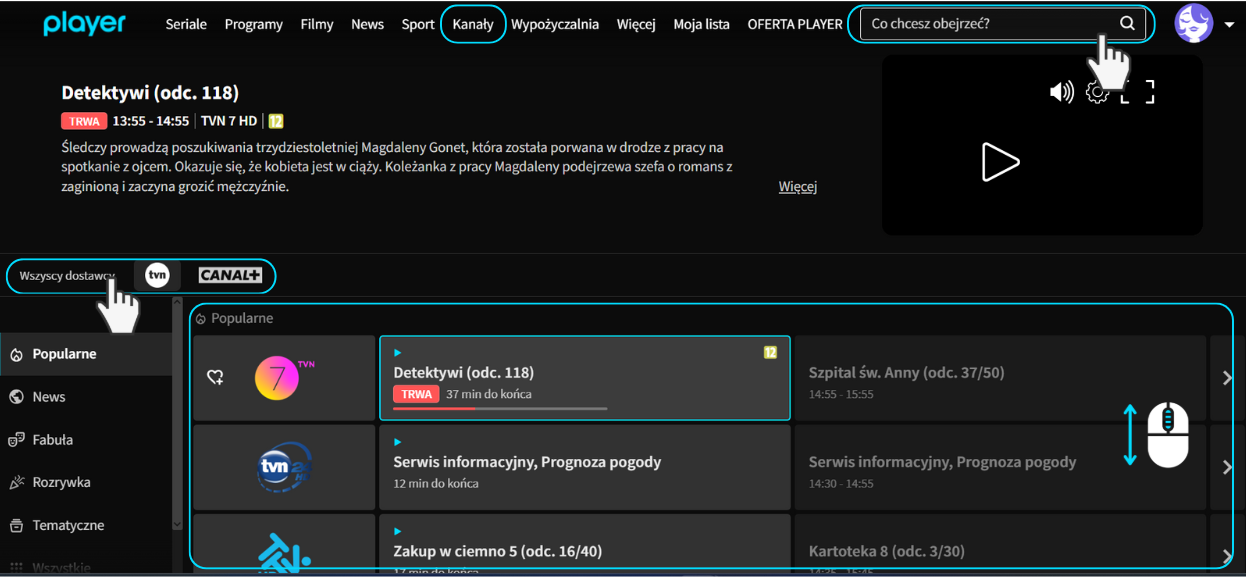This screenshot has height=577, width=1246.
Task: Play the Detektywi video preview
Action: click(999, 162)
